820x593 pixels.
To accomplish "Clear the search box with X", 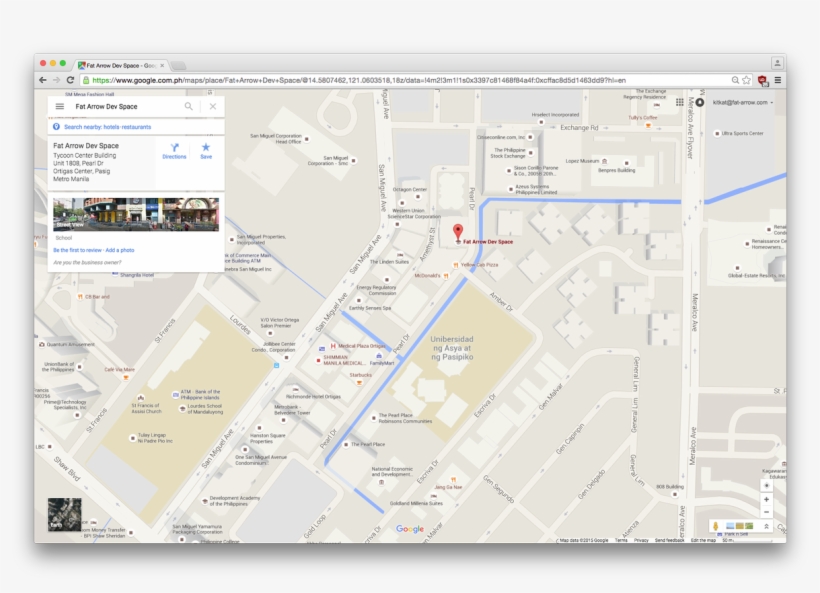I will coord(213,106).
